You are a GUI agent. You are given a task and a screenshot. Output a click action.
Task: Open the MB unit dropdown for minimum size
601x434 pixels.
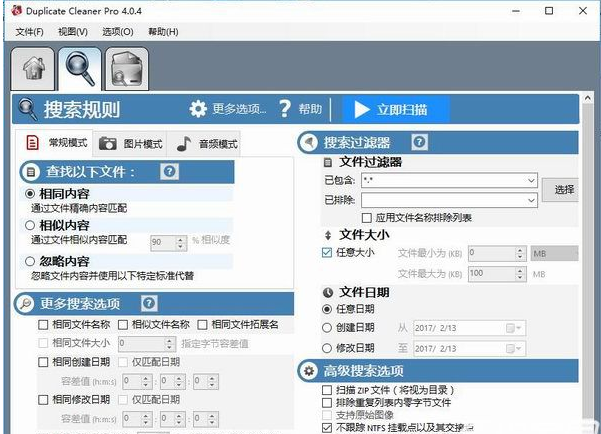click(x=555, y=253)
